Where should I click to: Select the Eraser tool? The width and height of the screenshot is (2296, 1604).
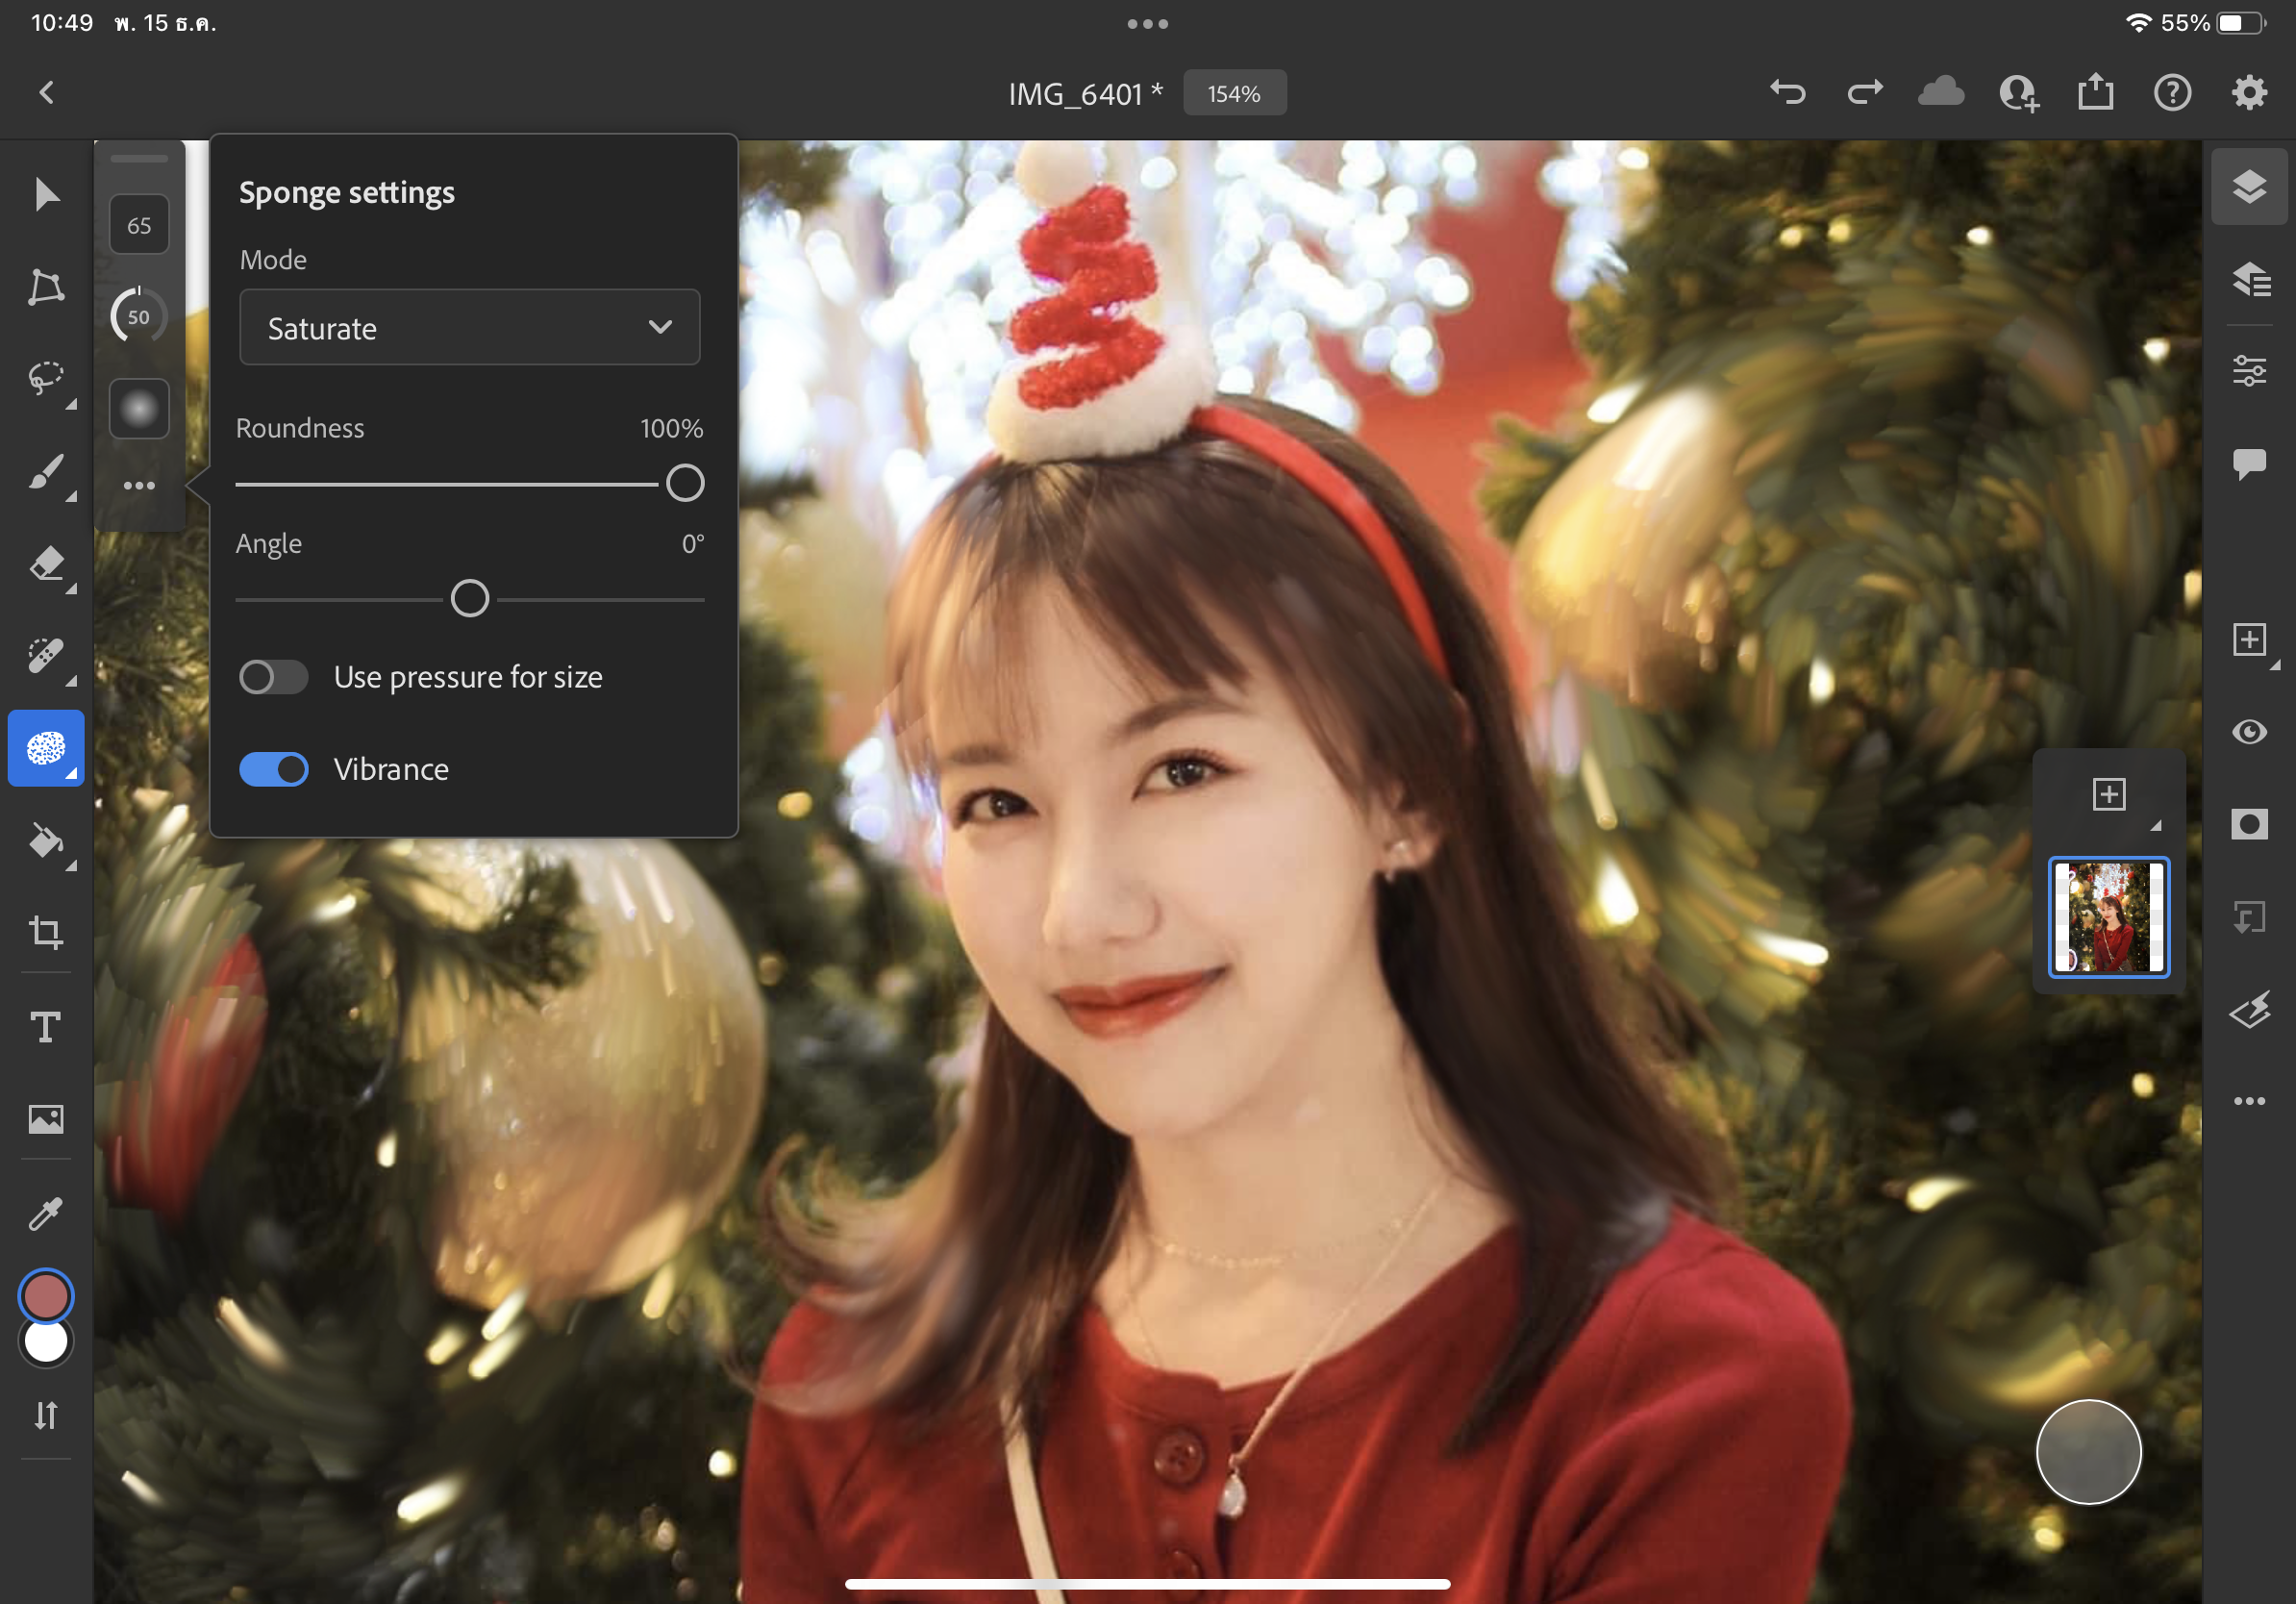[46, 564]
